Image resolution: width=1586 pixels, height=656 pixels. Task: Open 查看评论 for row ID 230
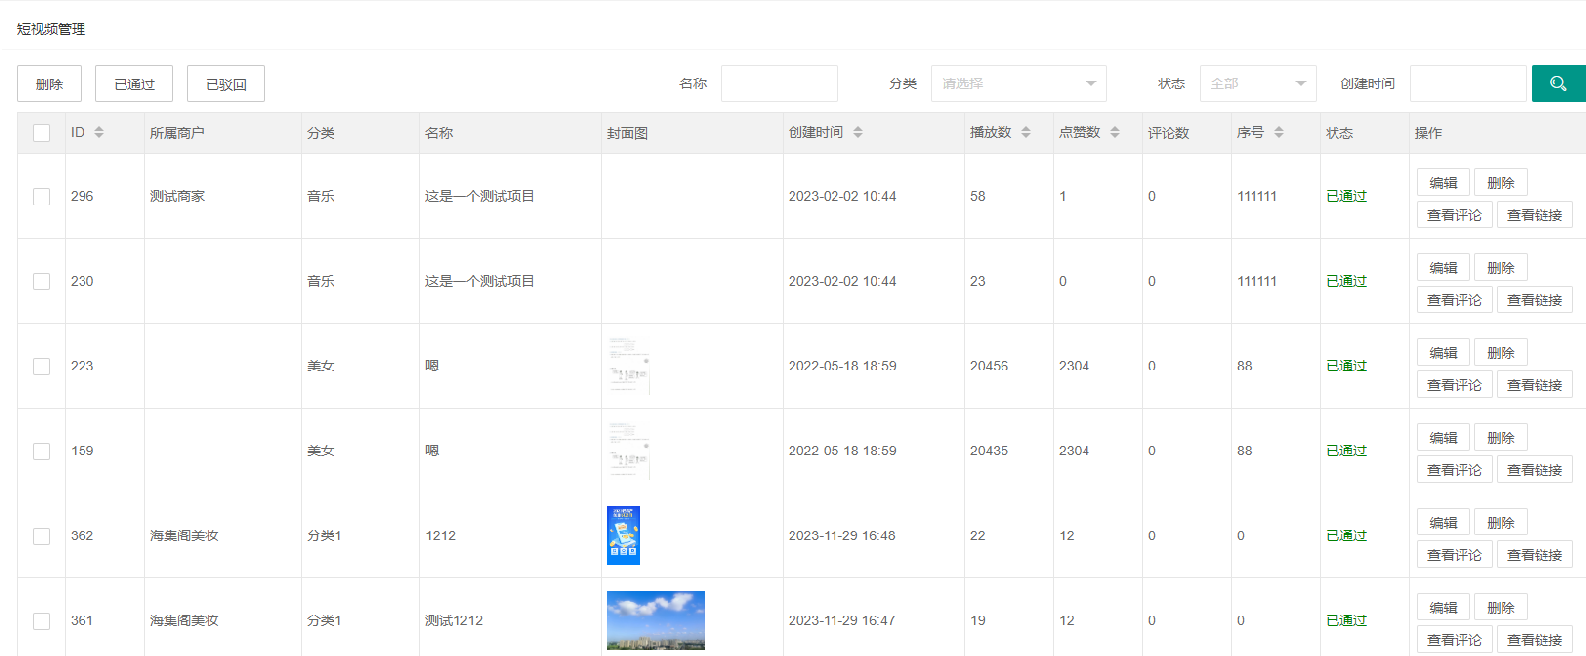coord(1453,300)
